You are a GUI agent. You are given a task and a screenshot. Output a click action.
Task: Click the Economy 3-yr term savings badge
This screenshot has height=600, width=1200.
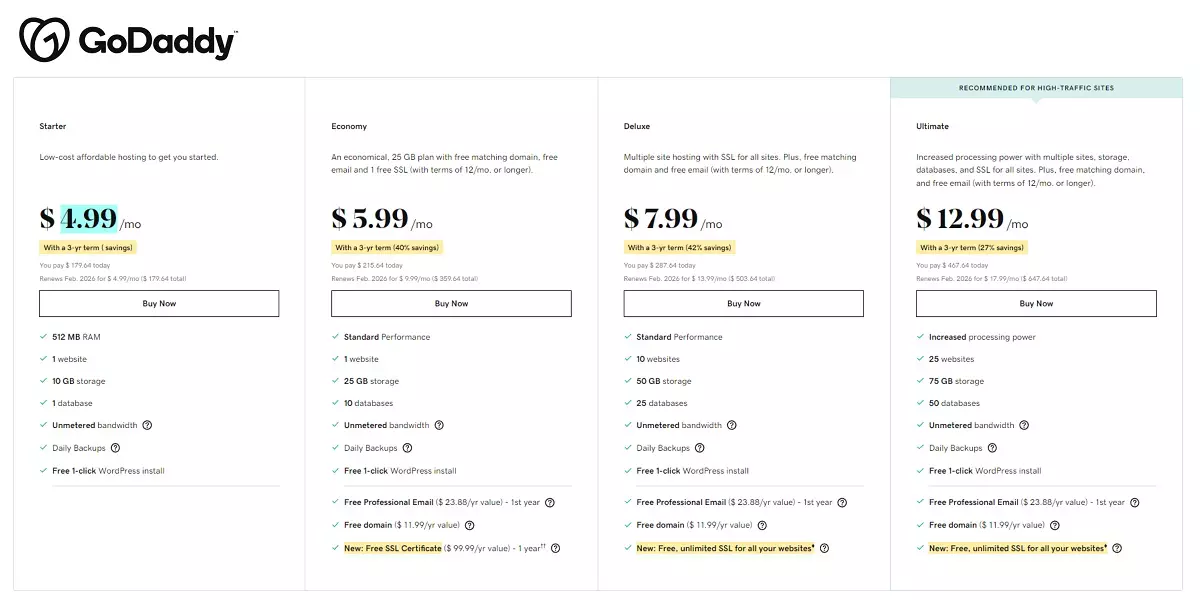coord(386,248)
